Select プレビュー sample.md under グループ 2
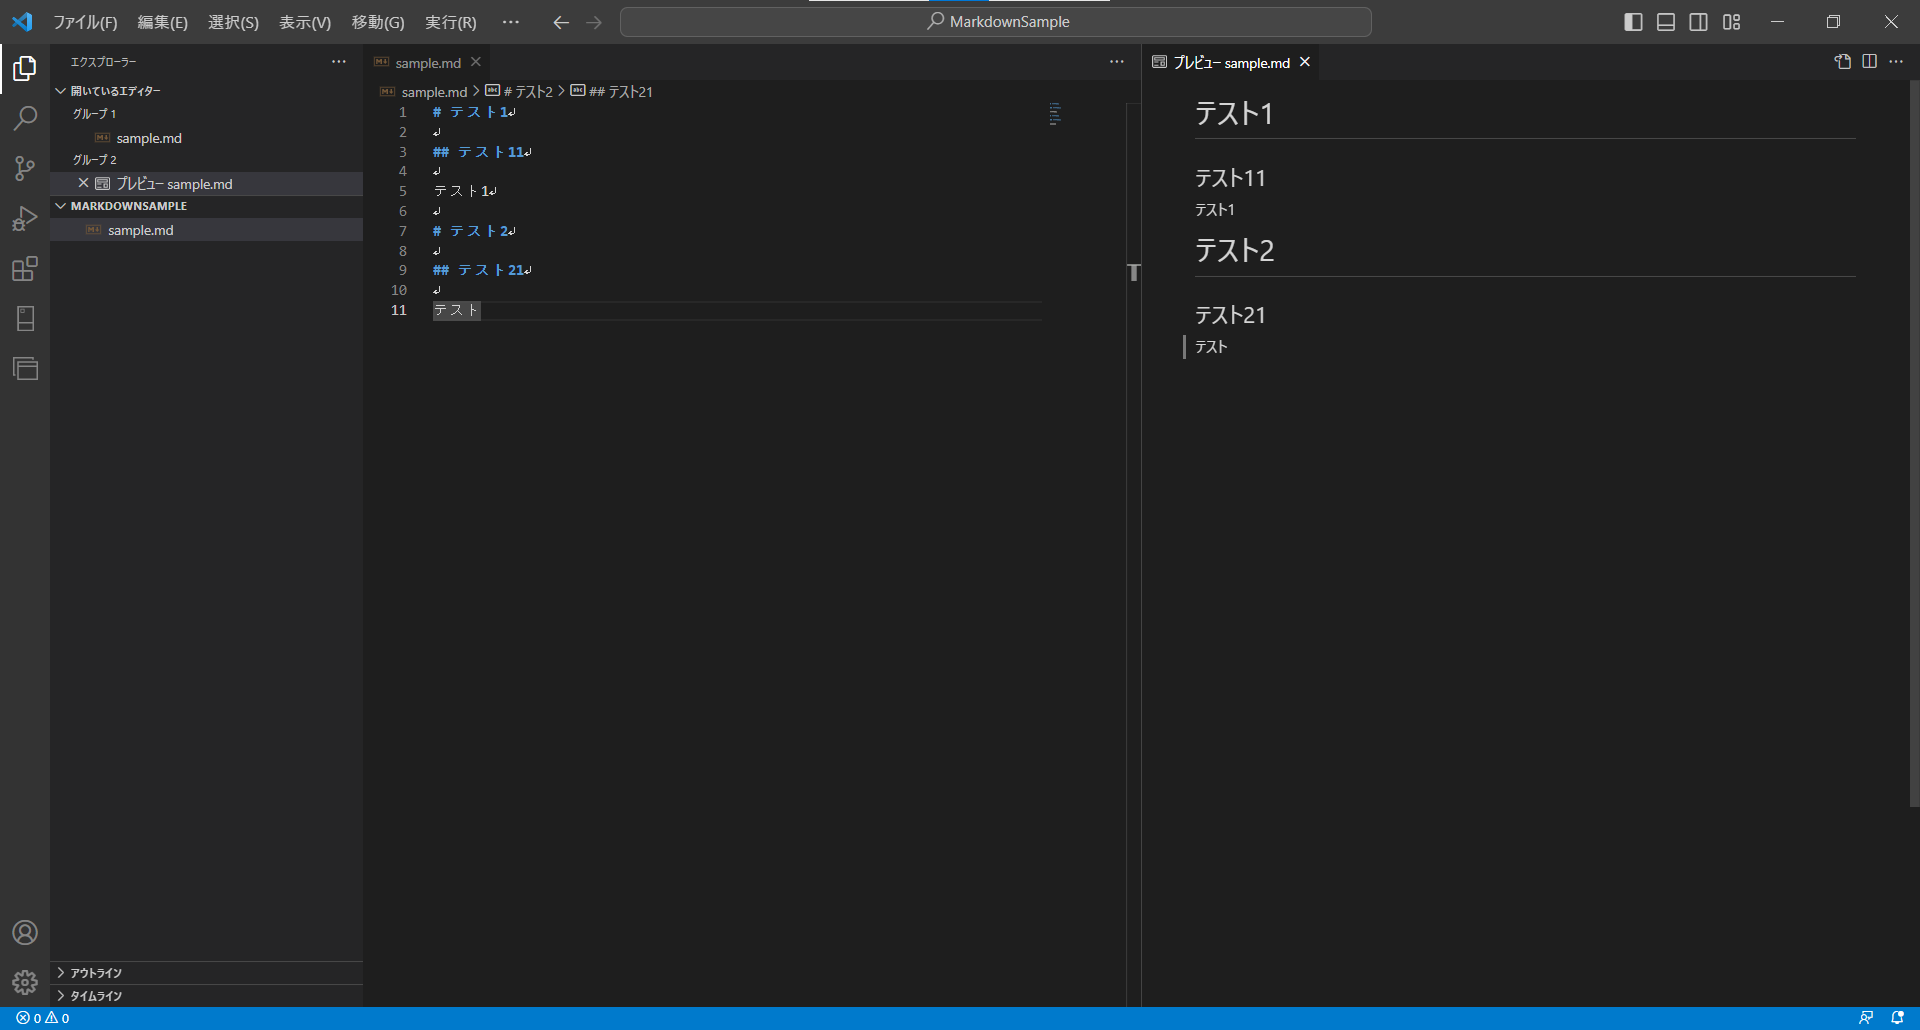Image resolution: width=1920 pixels, height=1030 pixels. (x=206, y=184)
